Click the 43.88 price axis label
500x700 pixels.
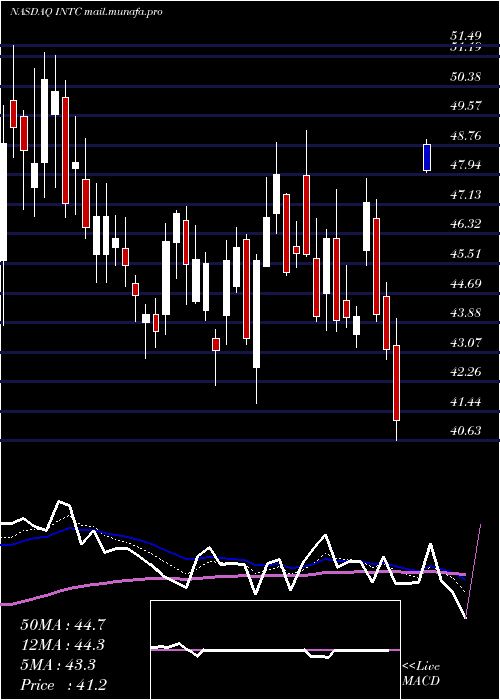point(465,312)
